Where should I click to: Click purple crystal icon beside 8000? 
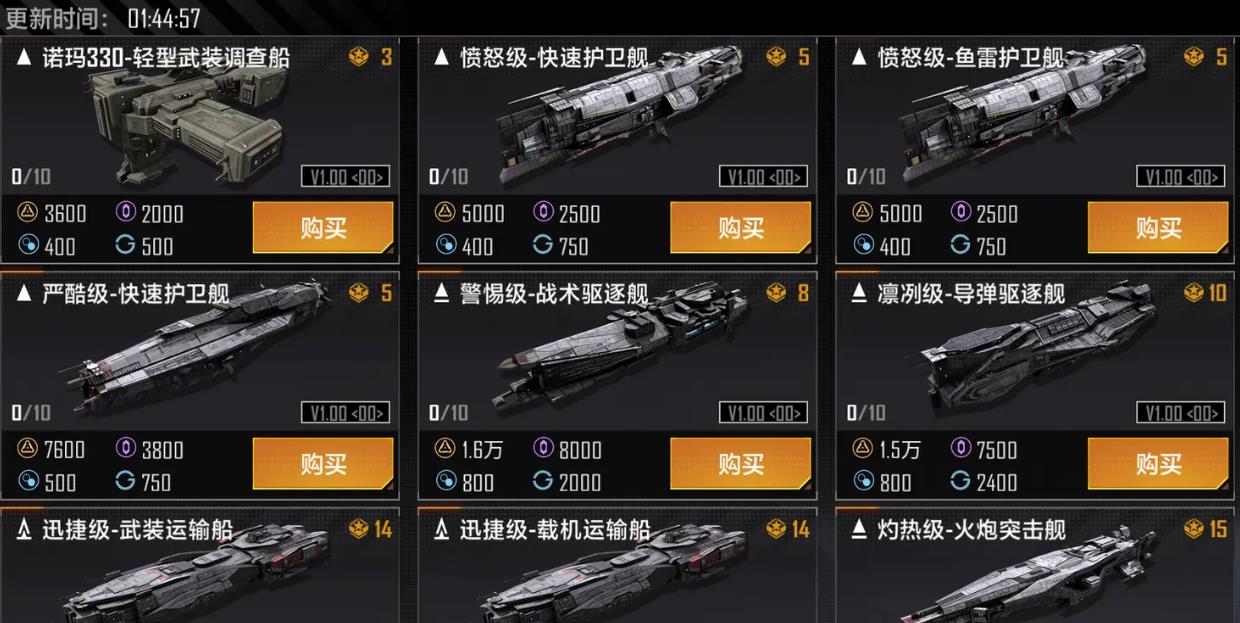point(543,448)
